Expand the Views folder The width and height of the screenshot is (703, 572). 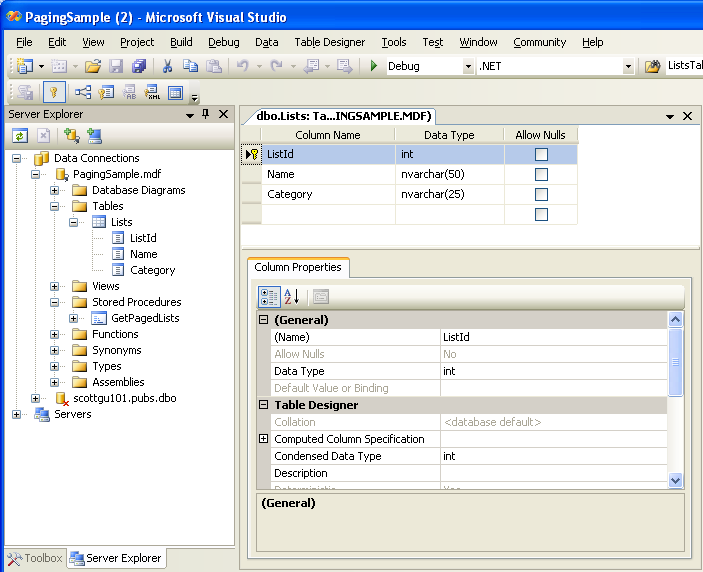(x=54, y=286)
